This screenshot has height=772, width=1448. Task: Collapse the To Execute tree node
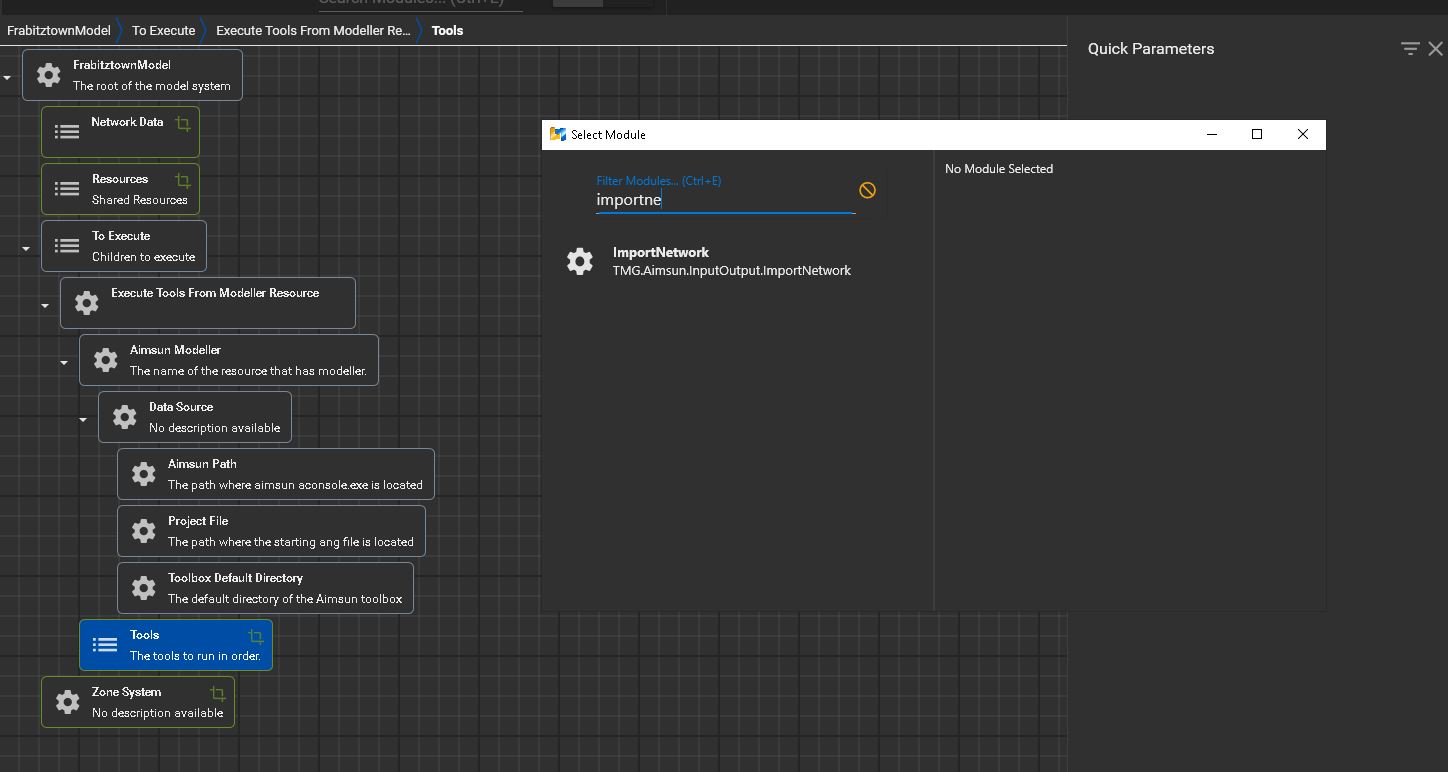26,248
